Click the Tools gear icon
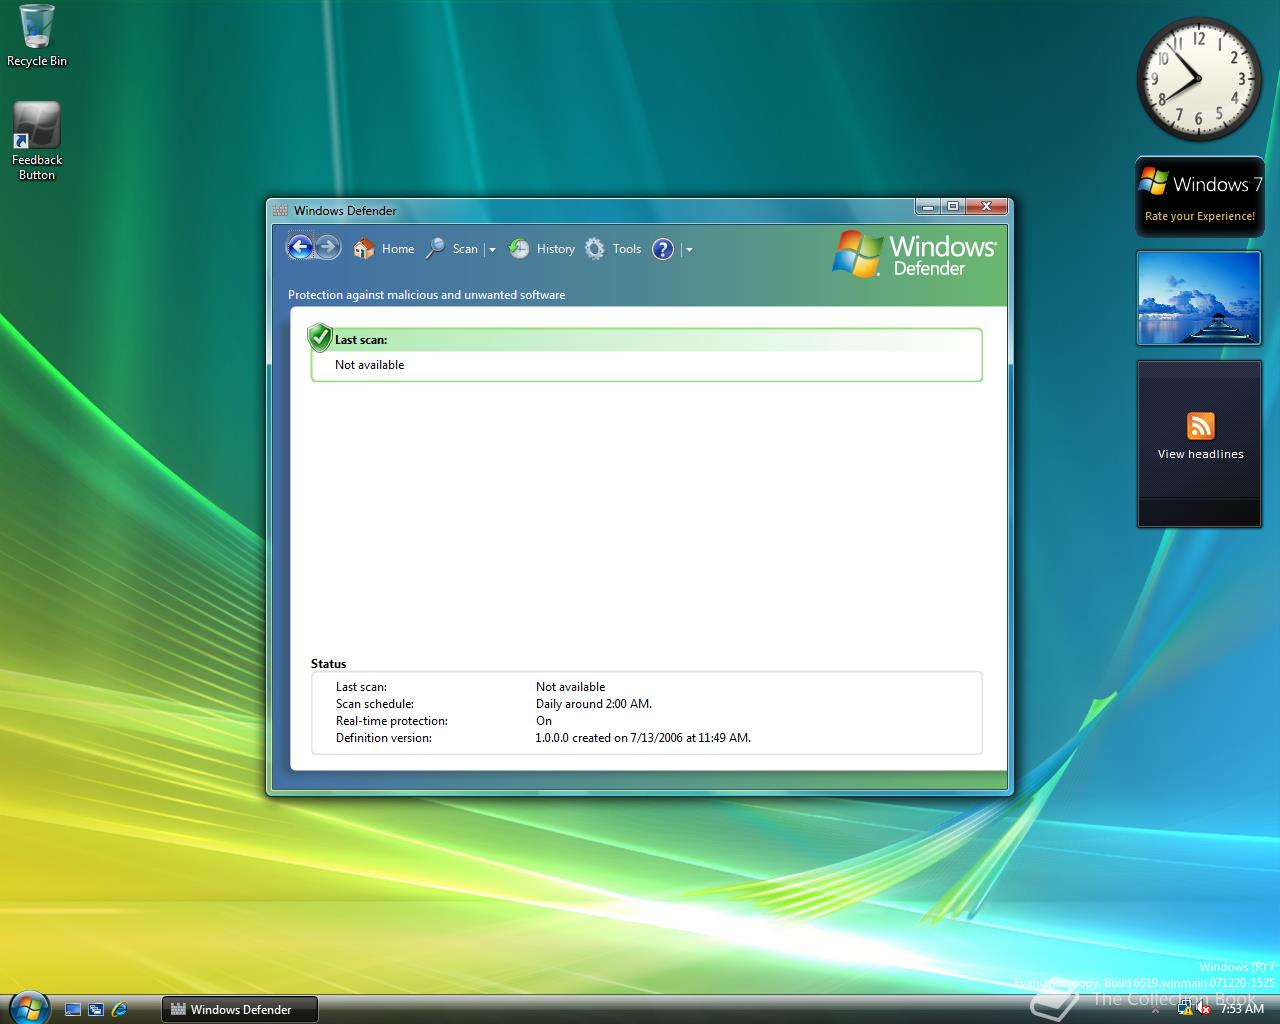Image resolution: width=1280 pixels, height=1024 pixels. point(595,249)
